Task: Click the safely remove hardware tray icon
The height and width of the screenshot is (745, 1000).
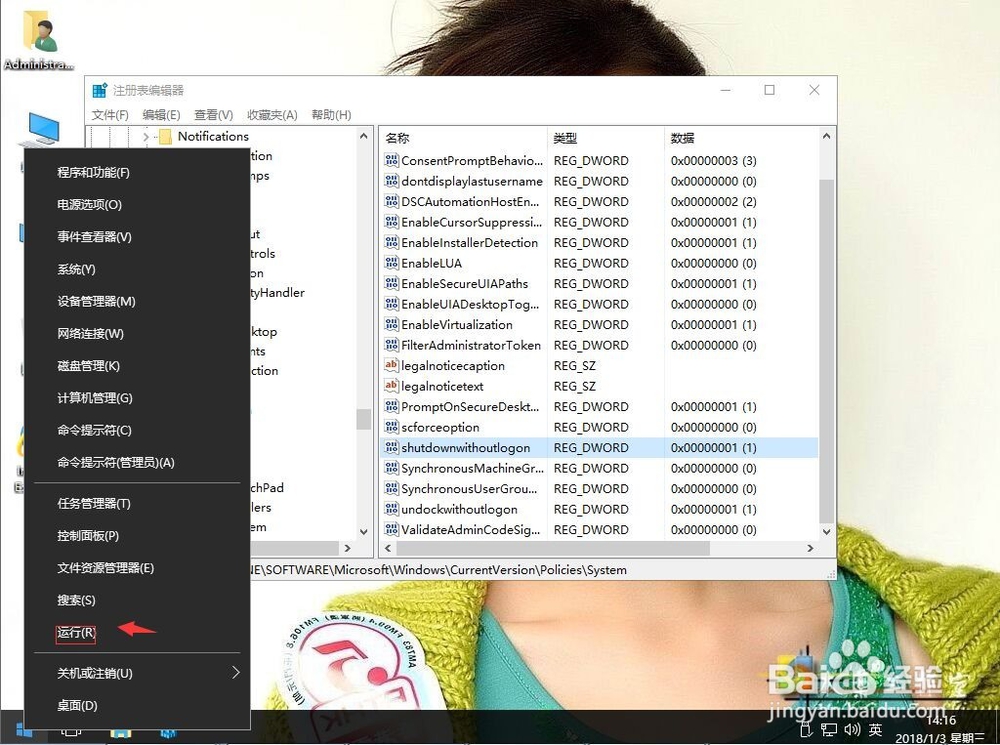Action: tap(806, 730)
